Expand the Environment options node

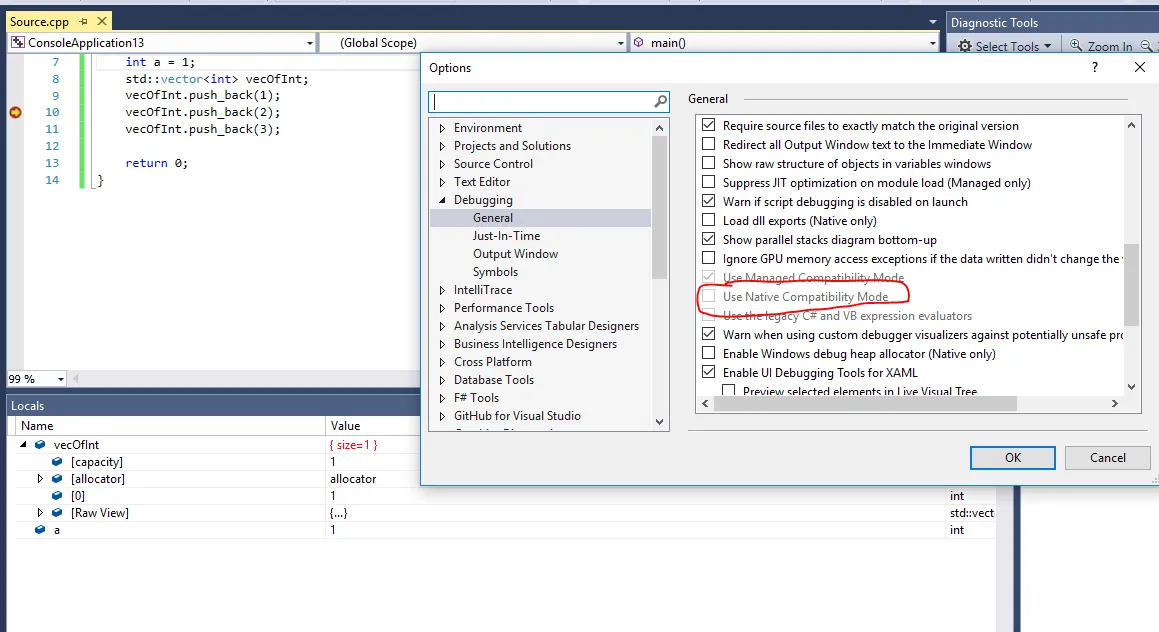click(x=442, y=128)
